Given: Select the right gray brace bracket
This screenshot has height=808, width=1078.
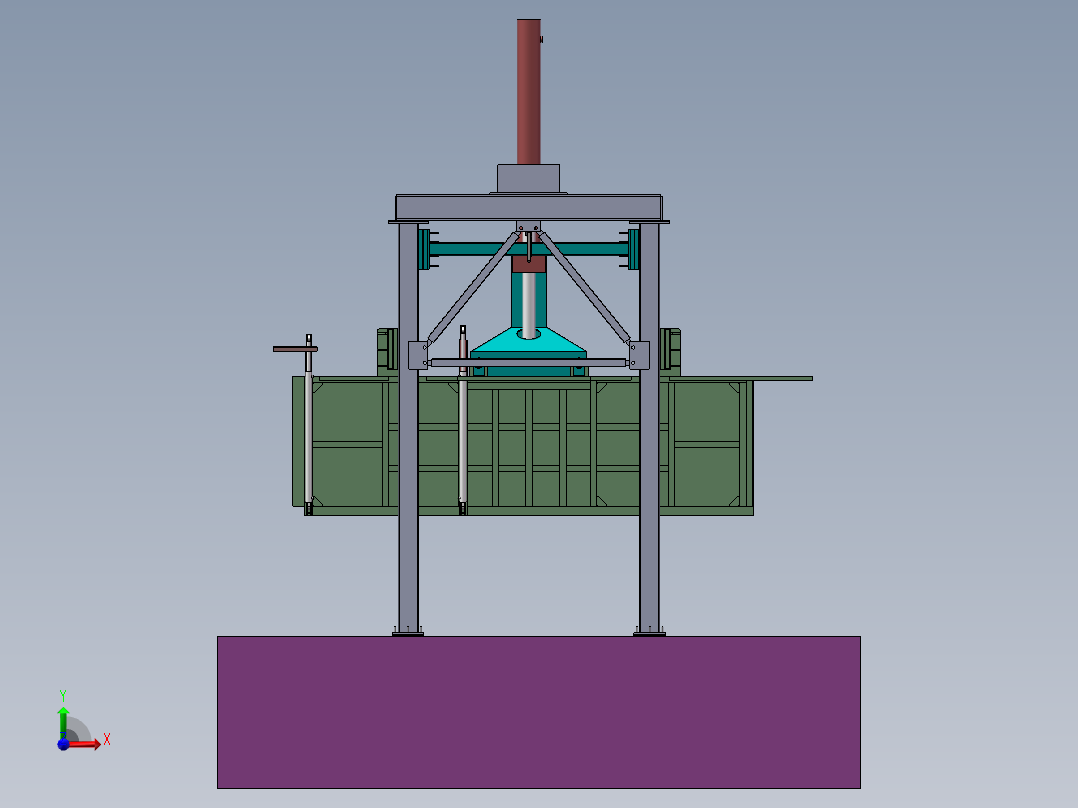Looking at the screenshot, I should pos(640,355).
